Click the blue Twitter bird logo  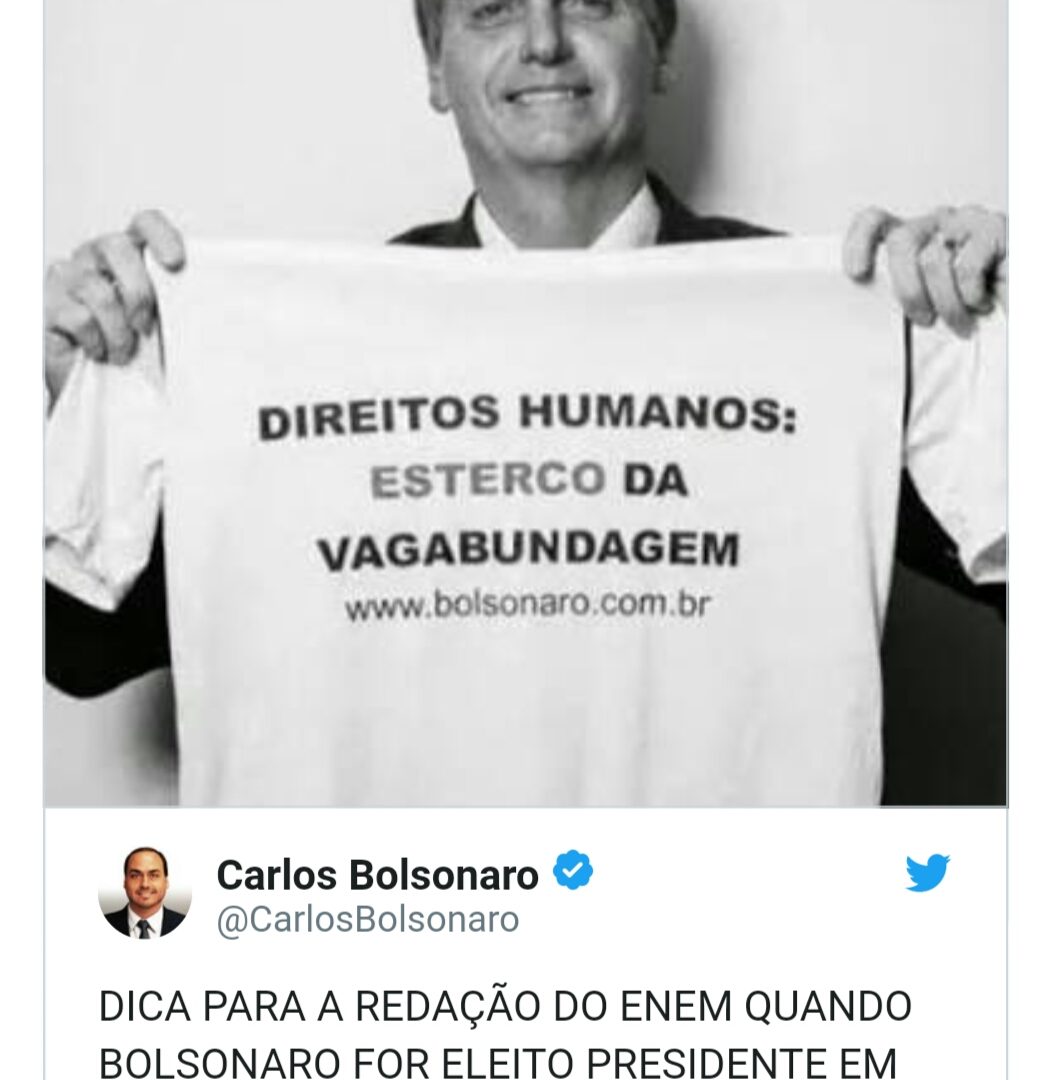tap(927, 872)
